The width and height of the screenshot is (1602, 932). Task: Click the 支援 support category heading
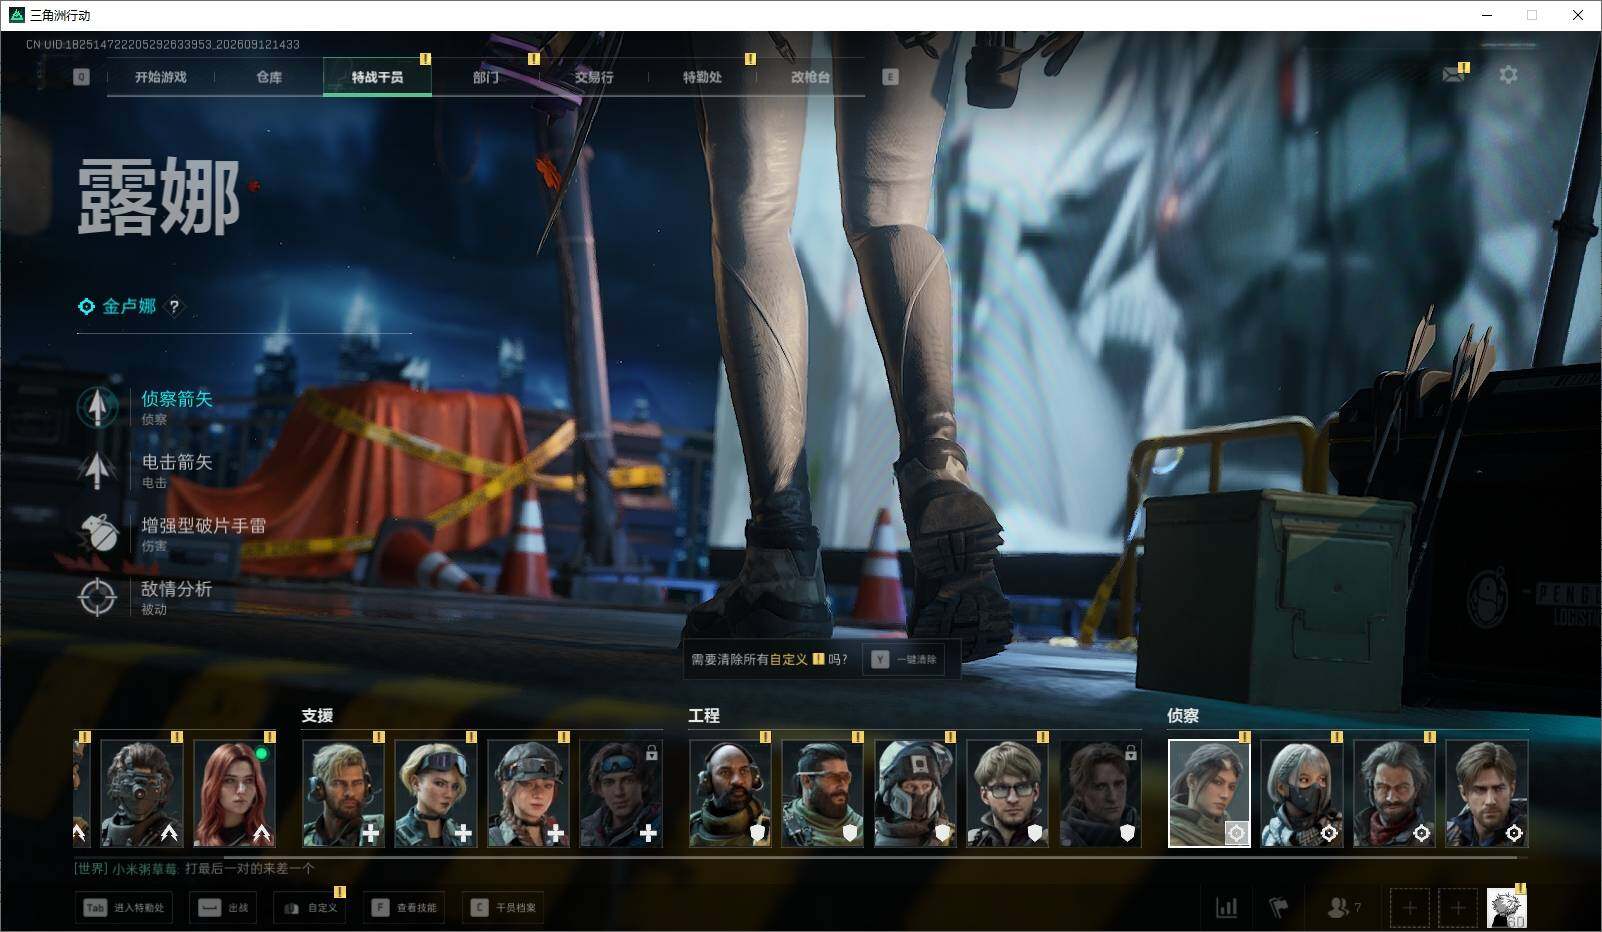point(317,716)
